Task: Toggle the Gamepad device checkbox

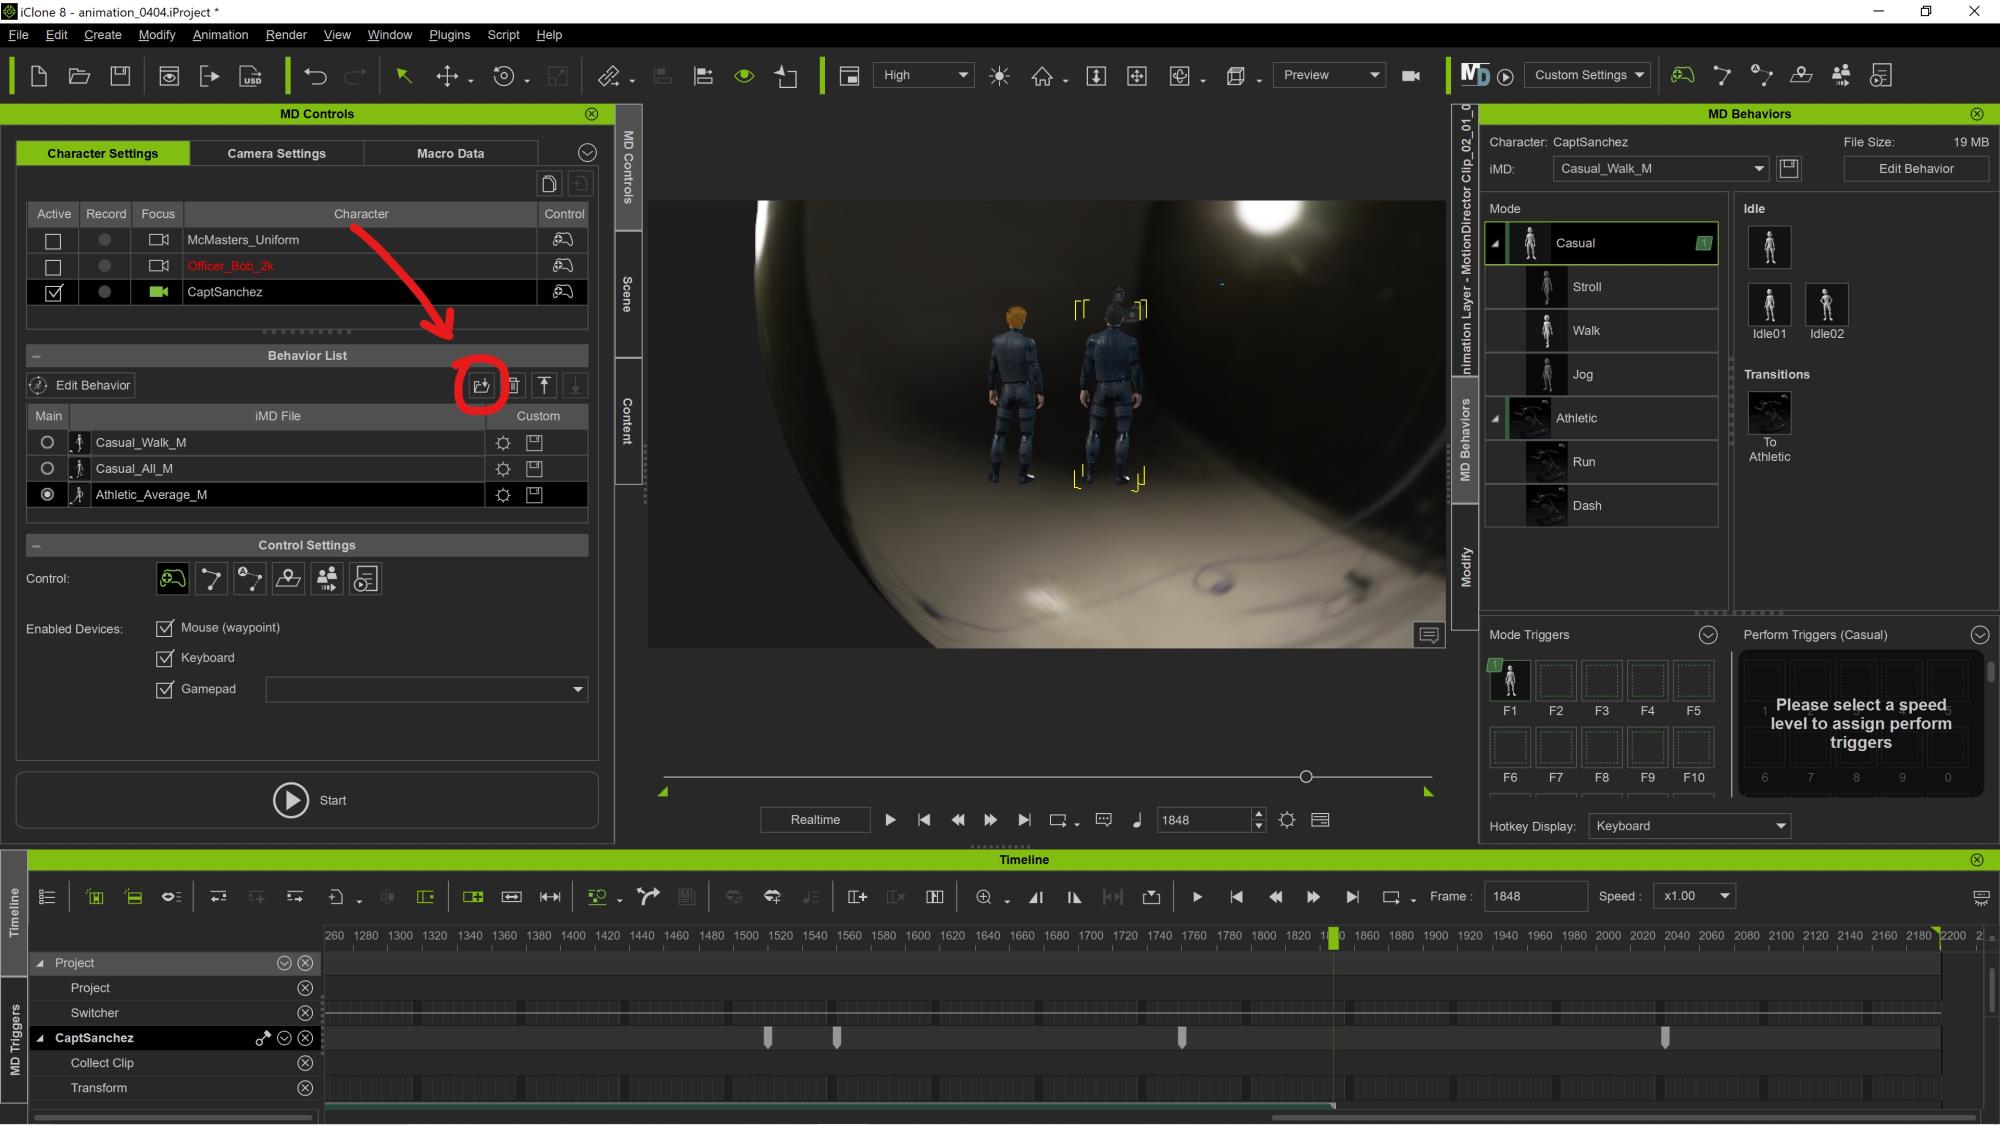Action: click(x=165, y=689)
